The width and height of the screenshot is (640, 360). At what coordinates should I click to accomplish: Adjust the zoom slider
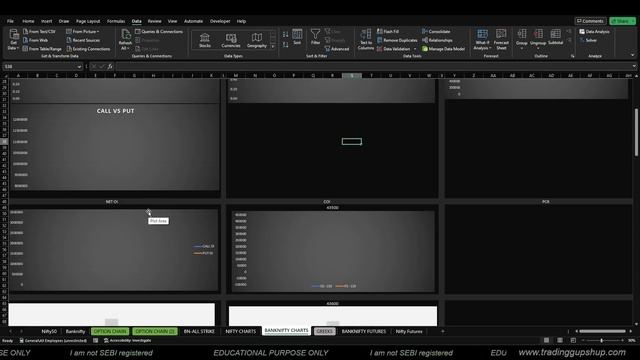[x=602, y=340]
